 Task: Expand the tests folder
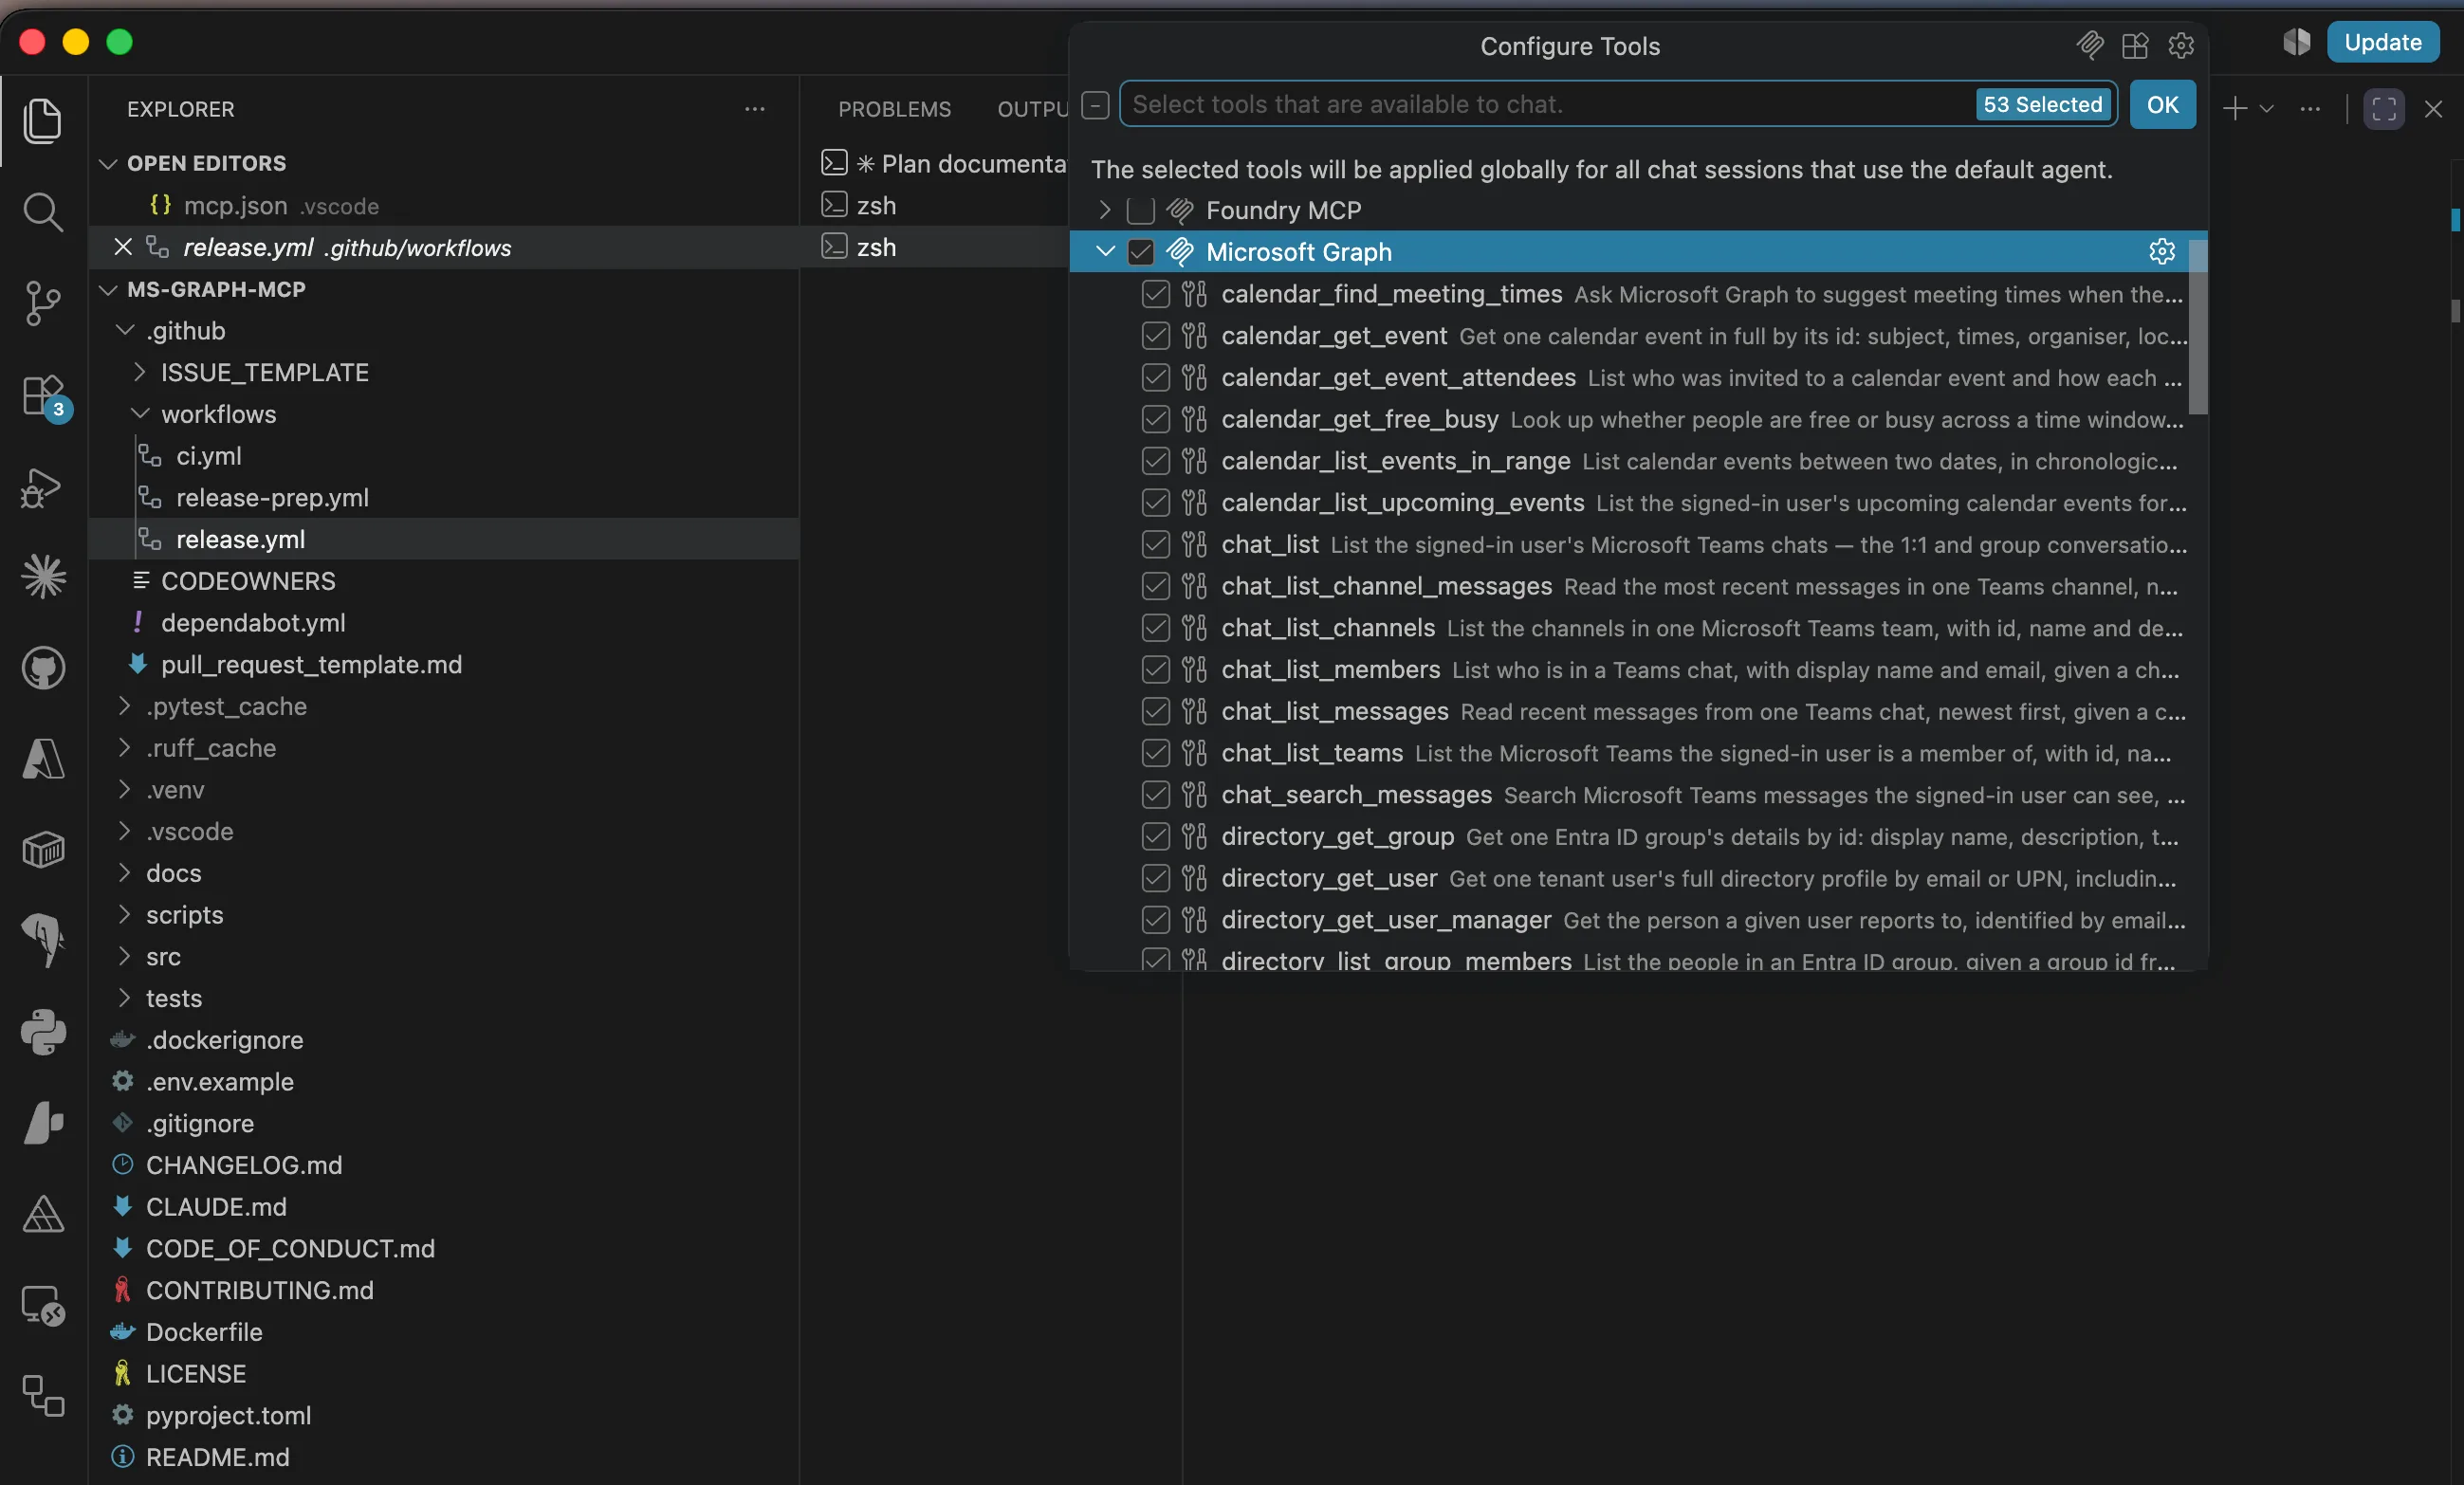(125, 998)
